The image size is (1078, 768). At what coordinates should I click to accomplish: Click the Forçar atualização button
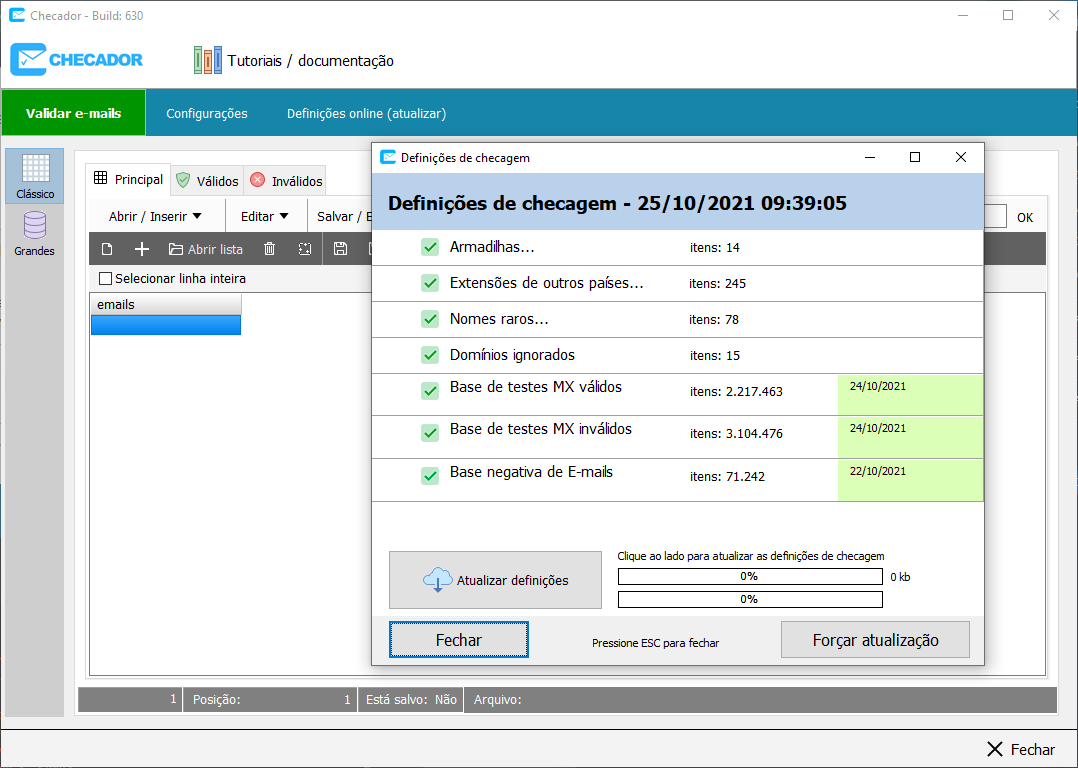point(875,639)
